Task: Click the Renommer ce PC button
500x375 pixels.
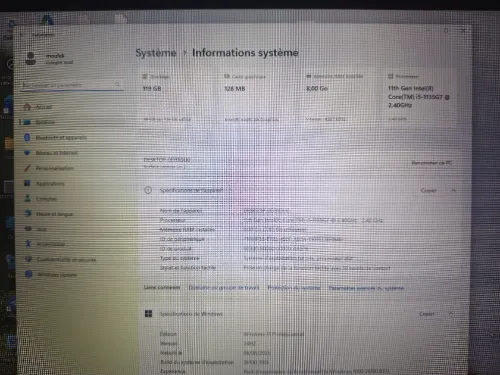Action: (x=431, y=163)
